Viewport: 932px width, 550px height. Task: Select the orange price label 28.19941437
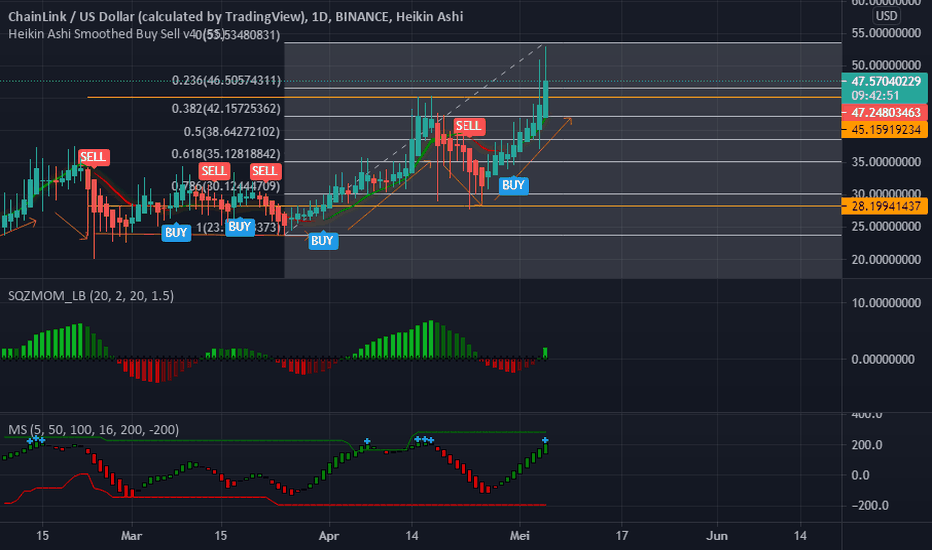(885, 206)
